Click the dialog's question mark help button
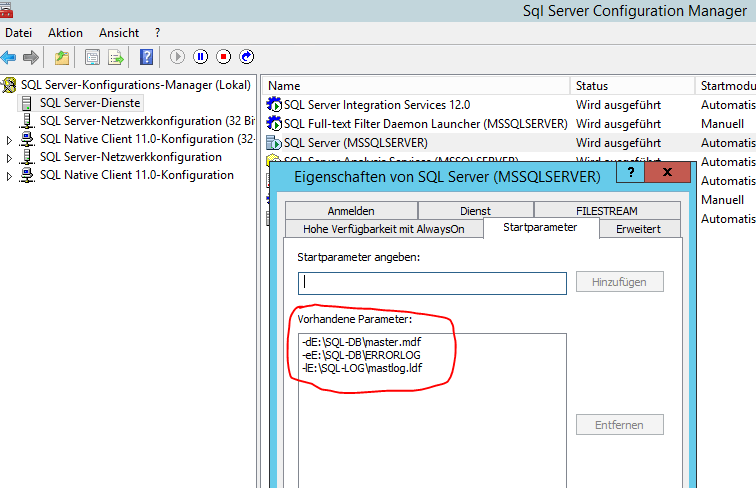This screenshot has width=756, height=488. pyautogui.click(x=631, y=172)
